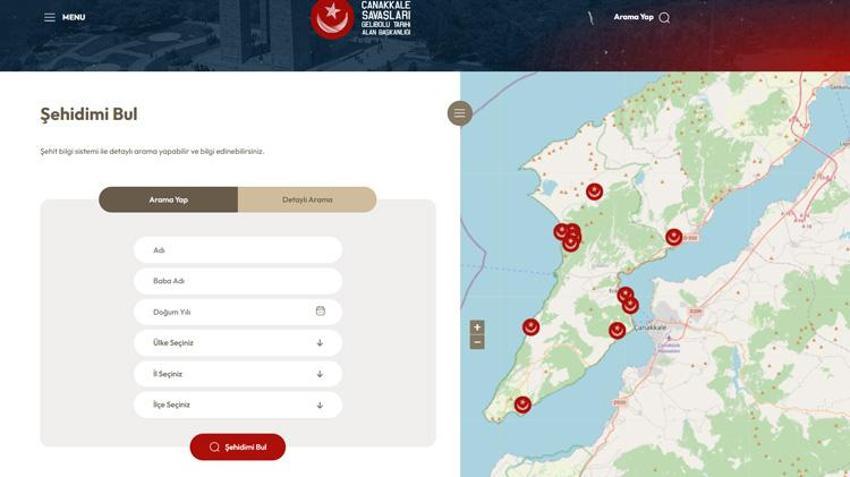Zoom out the map with minus button
Screen dimensions: 850x477
coord(477,342)
